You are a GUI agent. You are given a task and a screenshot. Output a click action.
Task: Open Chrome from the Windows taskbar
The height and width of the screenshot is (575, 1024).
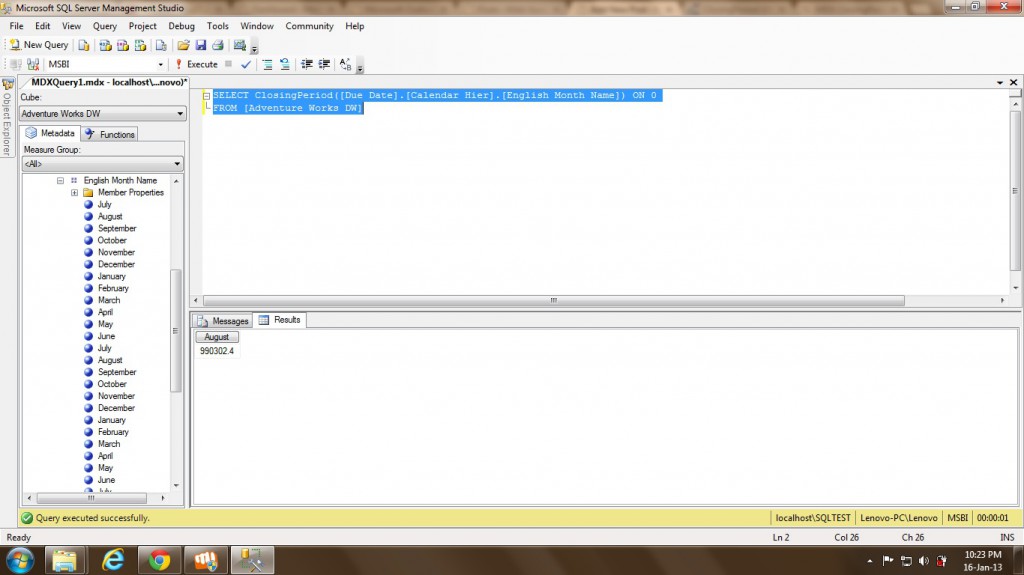point(158,560)
